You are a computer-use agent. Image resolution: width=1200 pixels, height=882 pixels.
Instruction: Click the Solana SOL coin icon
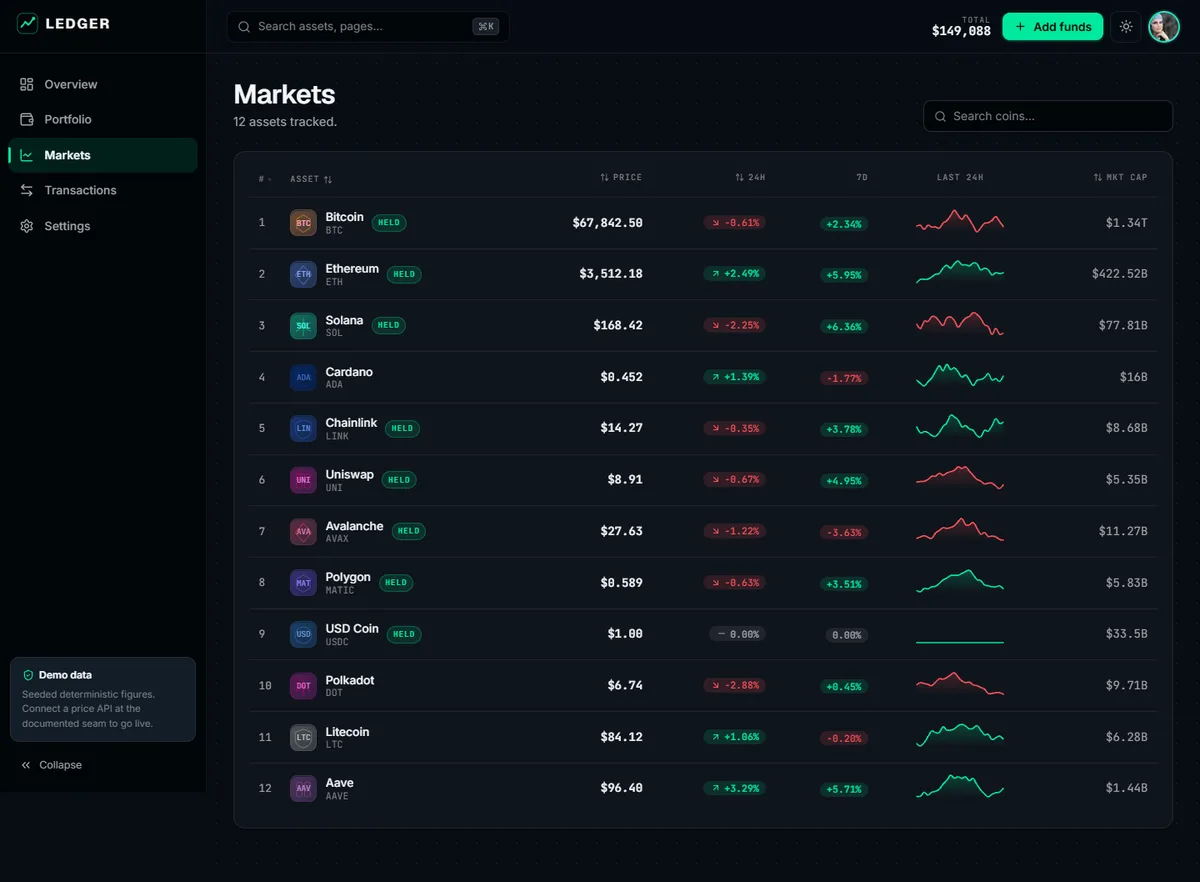click(303, 326)
